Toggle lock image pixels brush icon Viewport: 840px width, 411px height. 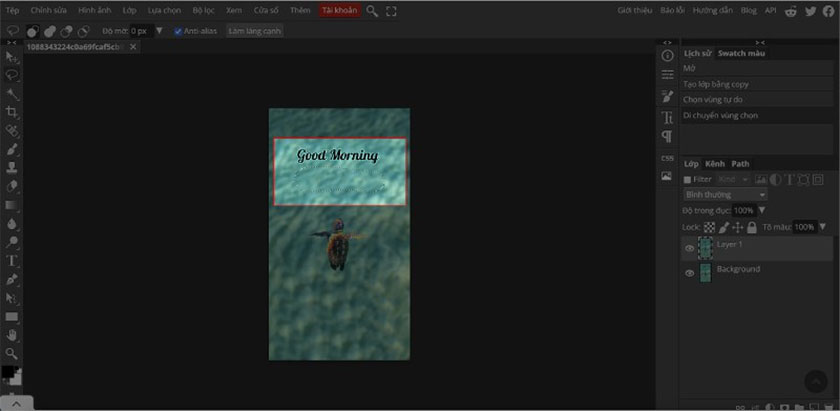pos(724,227)
